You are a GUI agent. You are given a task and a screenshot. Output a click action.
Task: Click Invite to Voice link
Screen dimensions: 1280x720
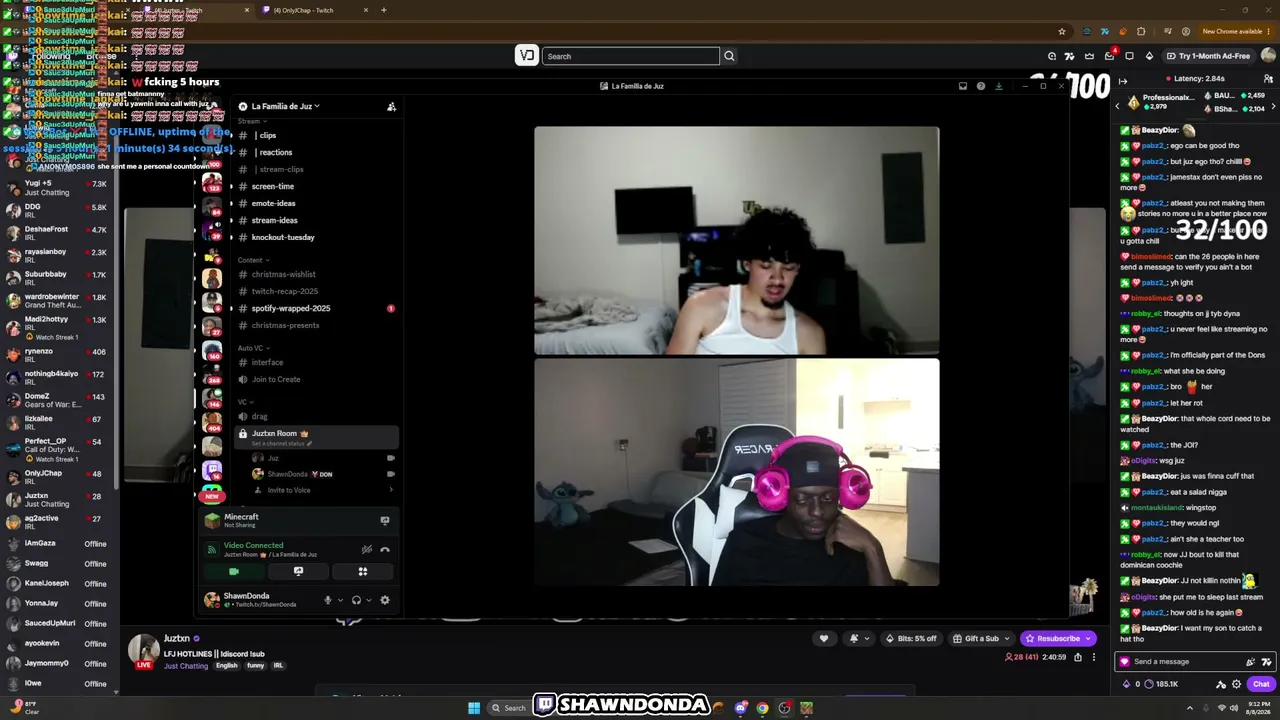pos(289,490)
